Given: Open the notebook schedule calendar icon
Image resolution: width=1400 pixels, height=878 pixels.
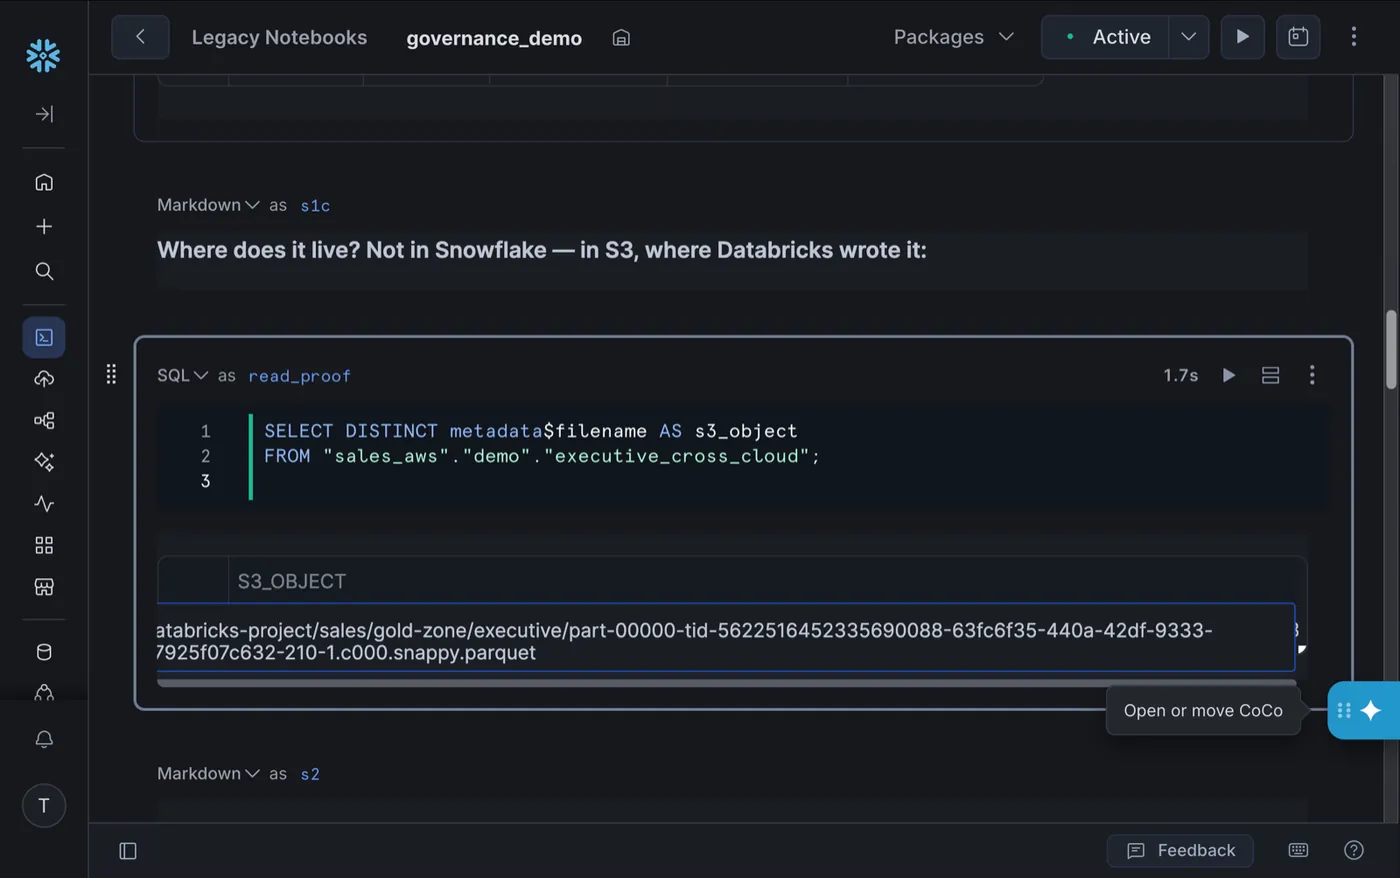Looking at the screenshot, I should pyautogui.click(x=1298, y=37).
